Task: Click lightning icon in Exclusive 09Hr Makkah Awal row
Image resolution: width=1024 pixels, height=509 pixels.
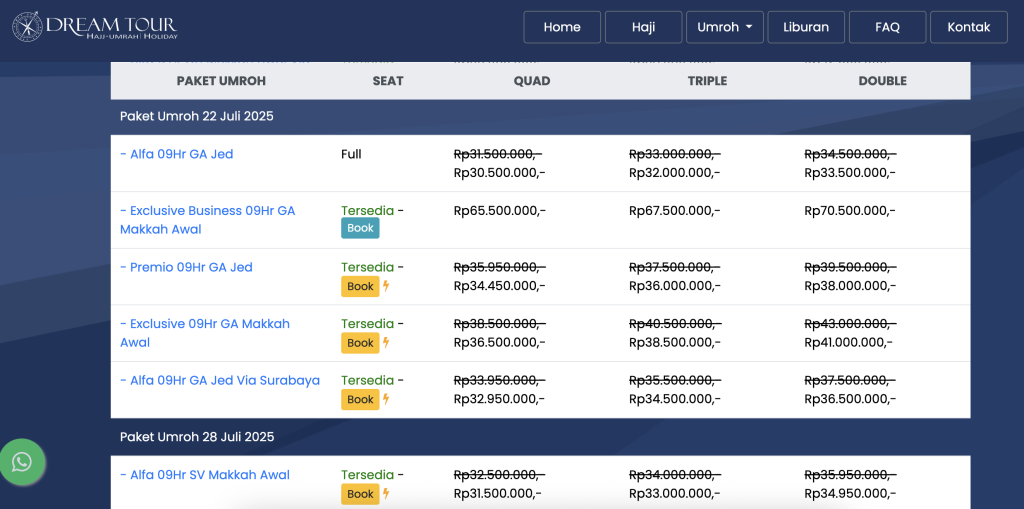Action: [386, 342]
